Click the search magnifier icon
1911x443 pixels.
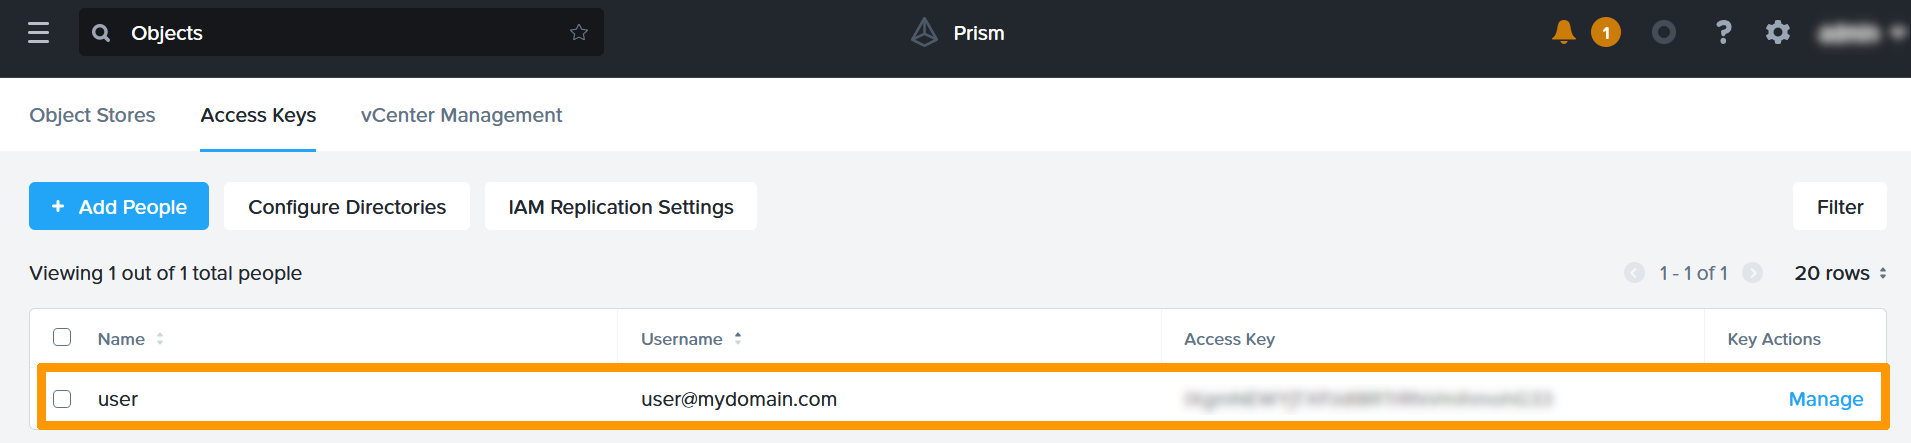pos(101,33)
